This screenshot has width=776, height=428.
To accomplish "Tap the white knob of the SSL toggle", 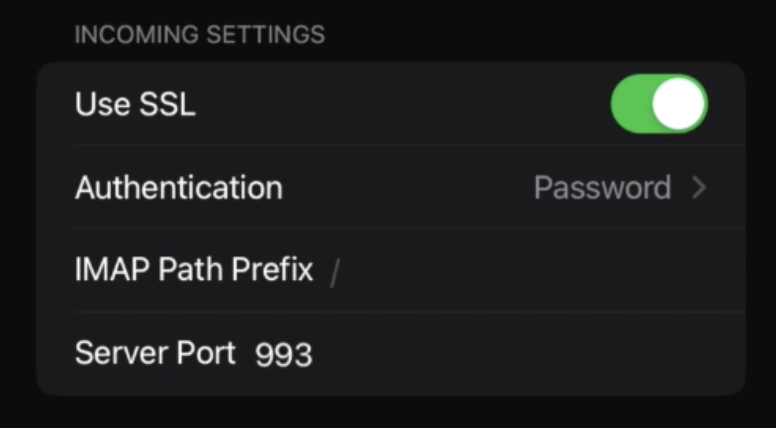I will click(678, 104).
